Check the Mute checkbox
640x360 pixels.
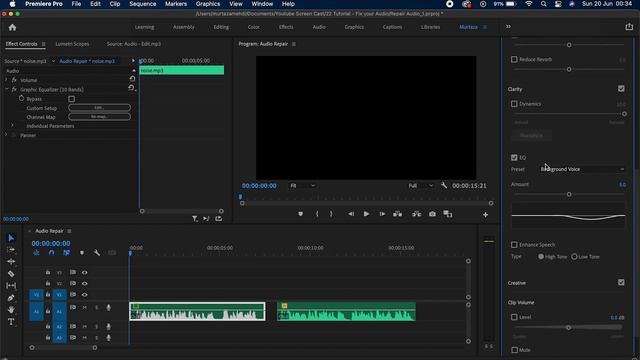pos(514,350)
